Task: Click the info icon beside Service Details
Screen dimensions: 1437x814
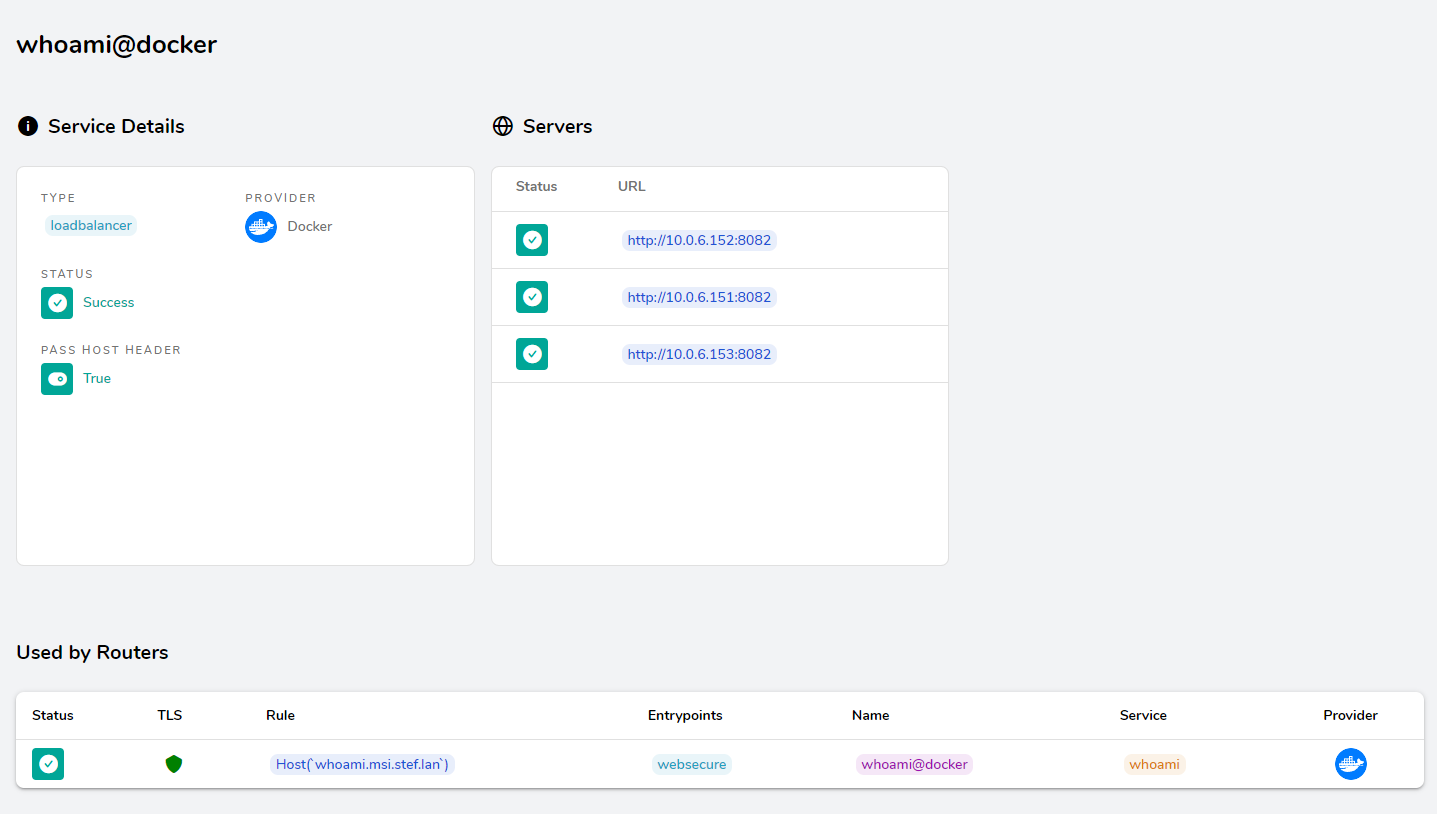Action: pyautogui.click(x=28, y=126)
